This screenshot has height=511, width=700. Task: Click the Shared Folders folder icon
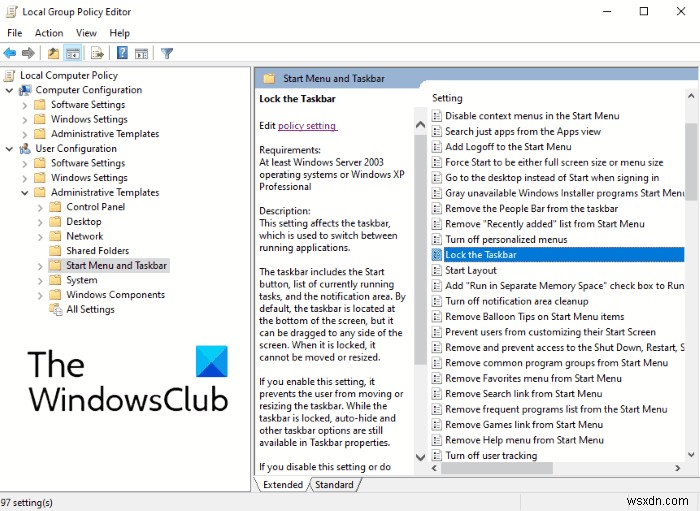[x=55, y=250]
